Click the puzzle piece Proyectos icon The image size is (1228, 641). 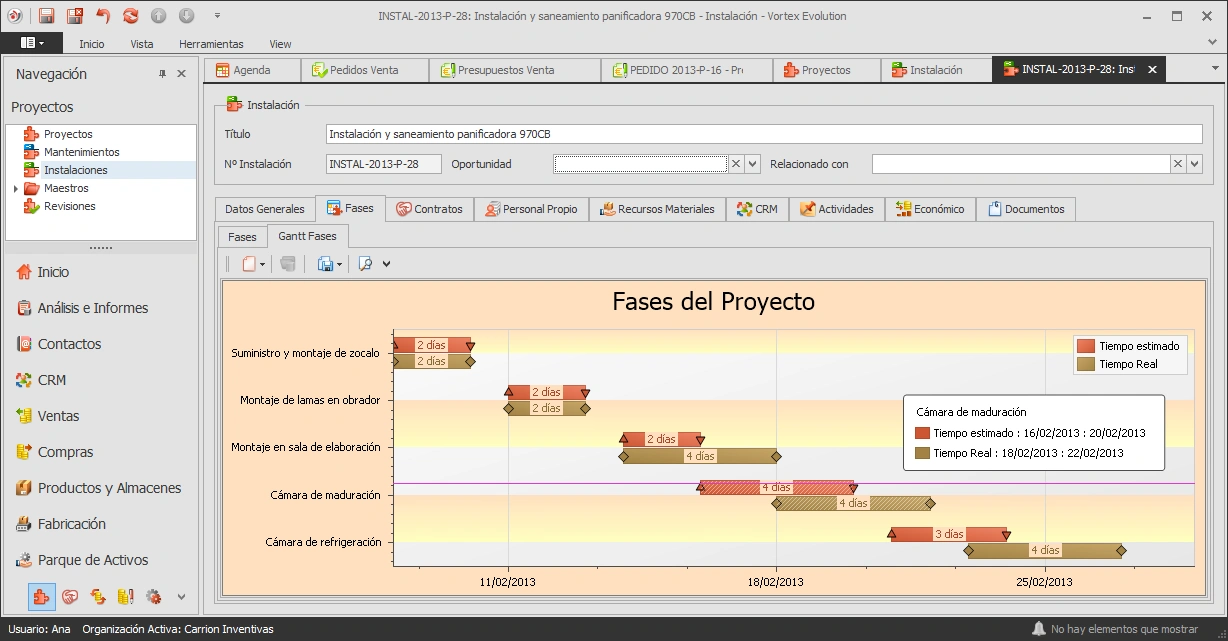click(42, 597)
